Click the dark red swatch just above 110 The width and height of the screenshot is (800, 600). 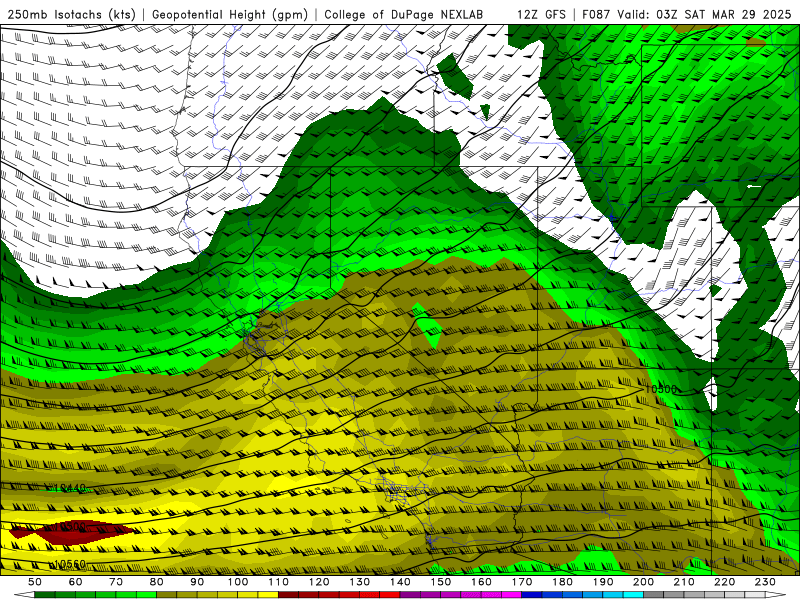pyautogui.click(x=289, y=595)
